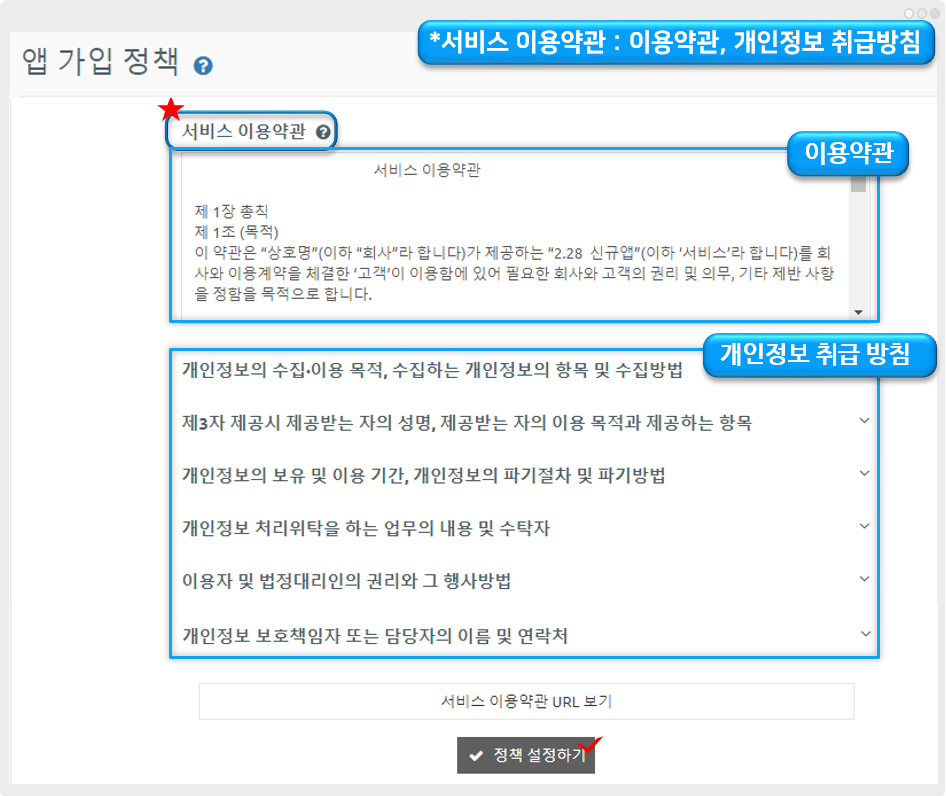
Task: Click scroll-down arrow in the terms text box
Action: tap(858, 312)
